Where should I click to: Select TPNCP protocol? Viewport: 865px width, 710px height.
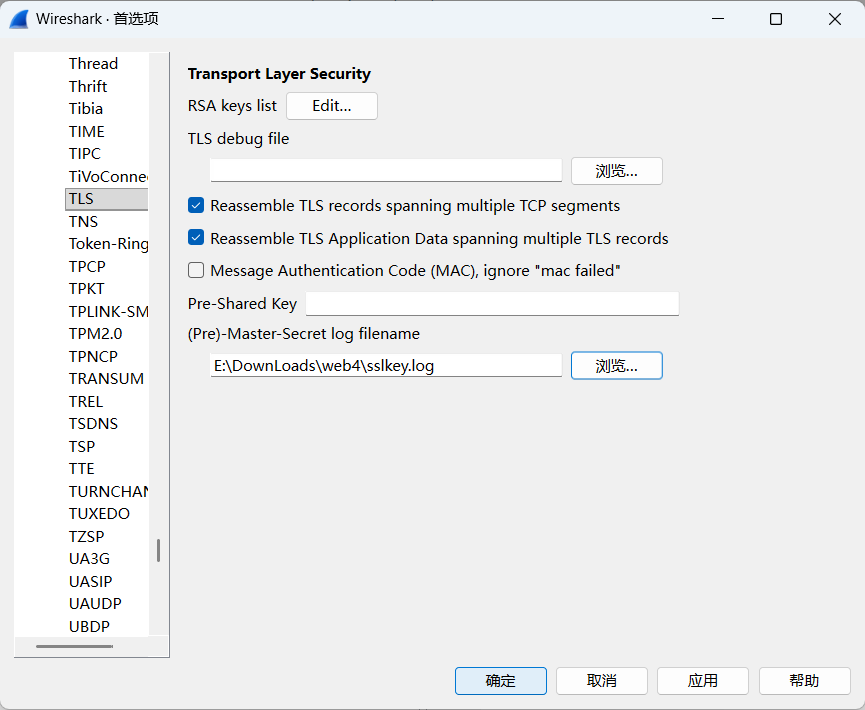click(x=93, y=357)
